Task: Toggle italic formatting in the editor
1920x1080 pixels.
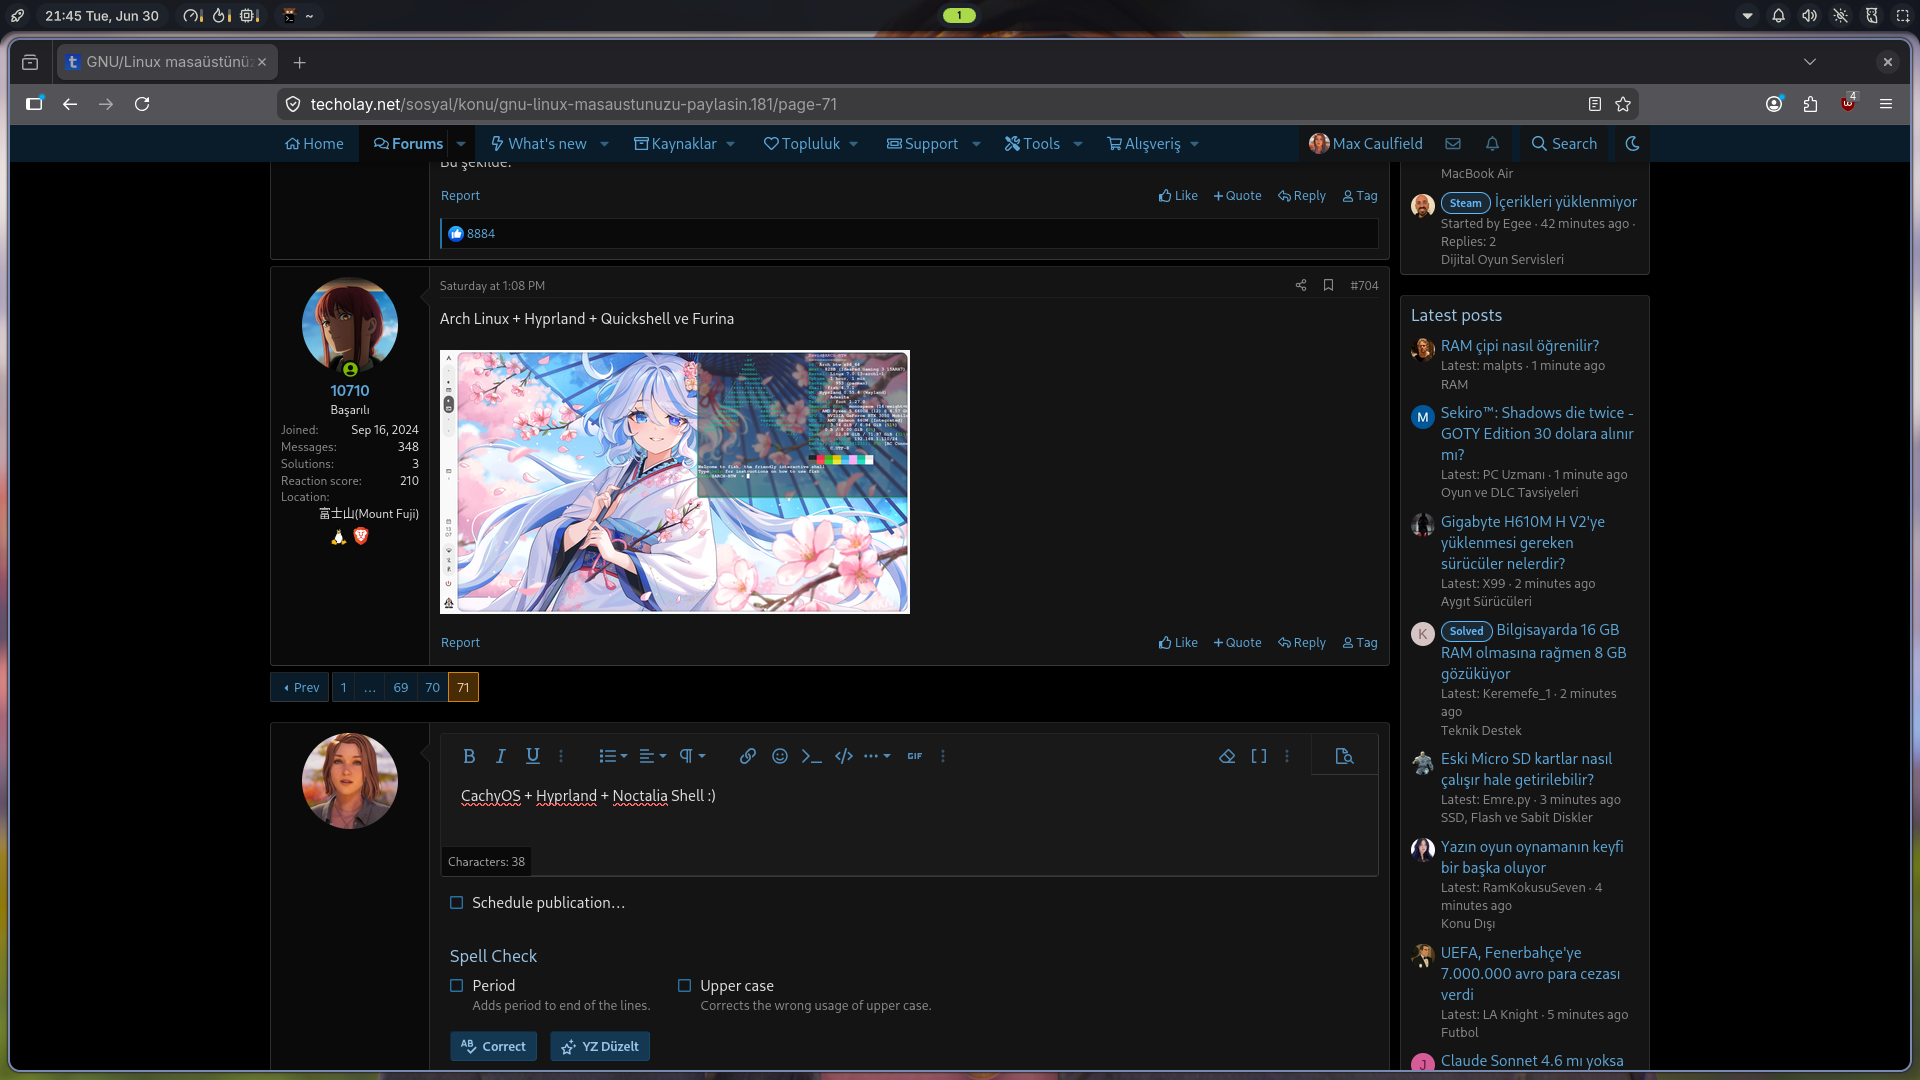Action: [501, 756]
